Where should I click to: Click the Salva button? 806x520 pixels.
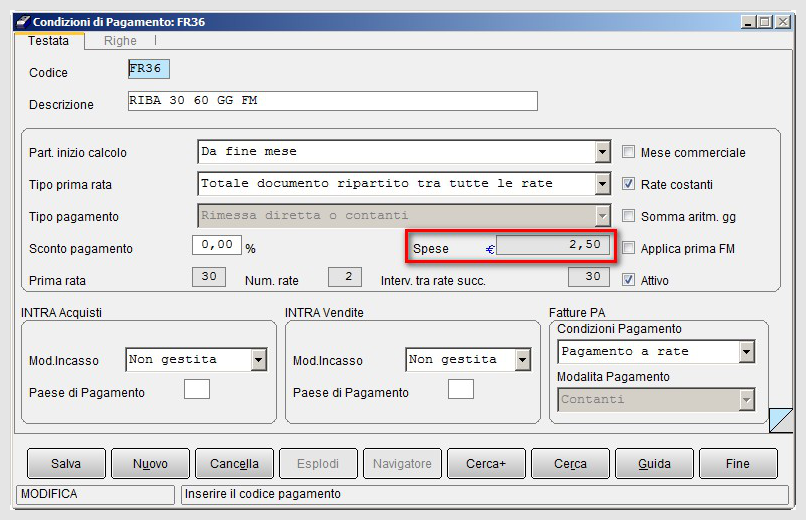66,463
